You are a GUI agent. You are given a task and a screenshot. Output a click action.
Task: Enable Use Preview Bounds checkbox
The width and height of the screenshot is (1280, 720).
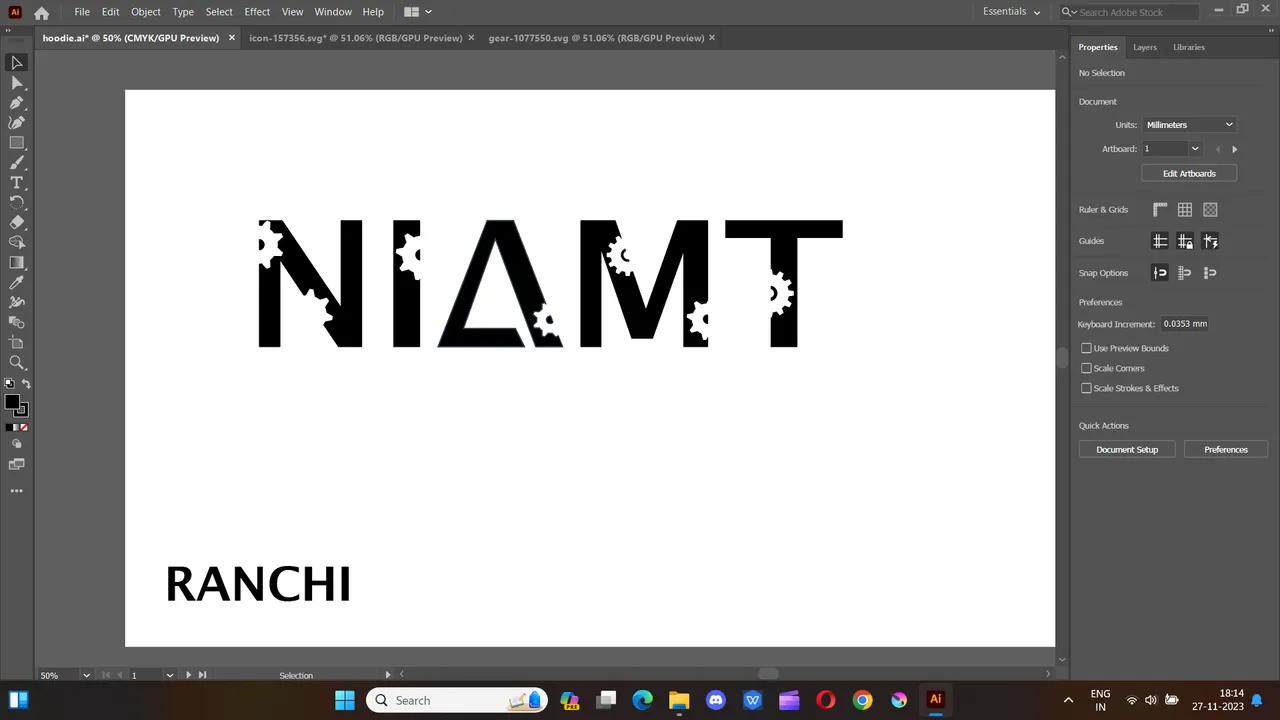pyautogui.click(x=1086, y=348)
